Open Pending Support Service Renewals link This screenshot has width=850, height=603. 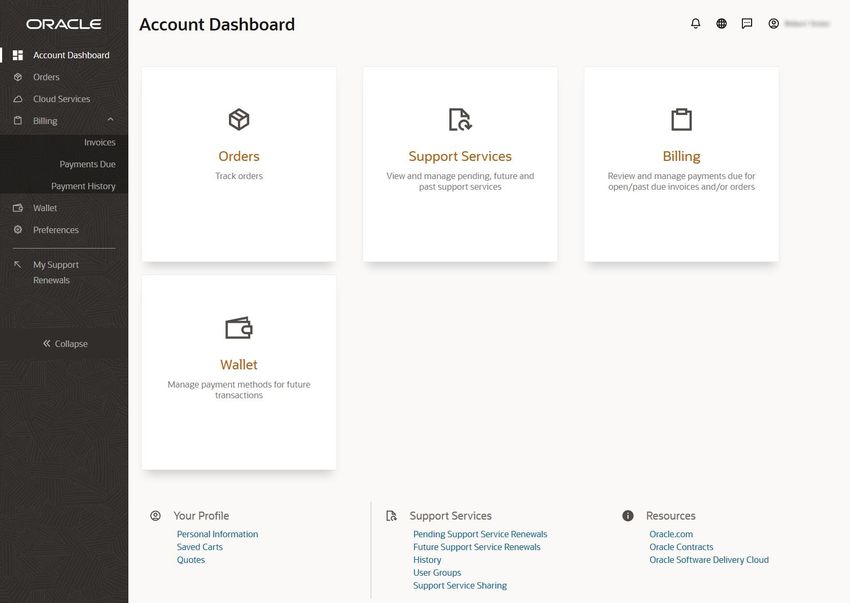tap(480, 534)
